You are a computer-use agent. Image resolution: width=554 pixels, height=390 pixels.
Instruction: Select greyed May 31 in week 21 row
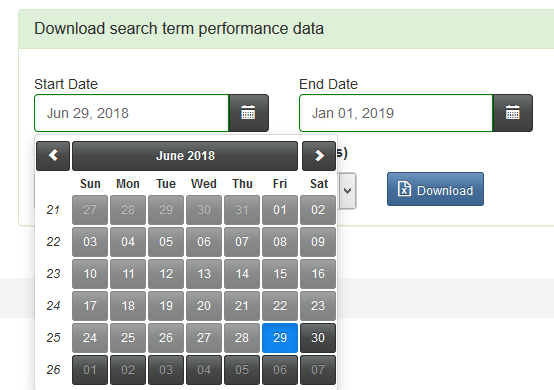242,210
